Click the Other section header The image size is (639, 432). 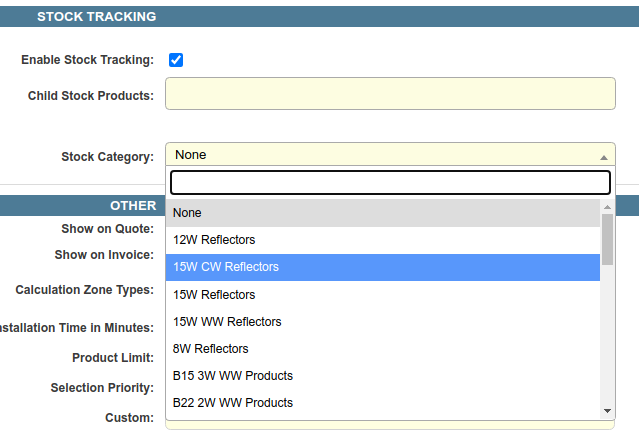(x=133, y=205)
